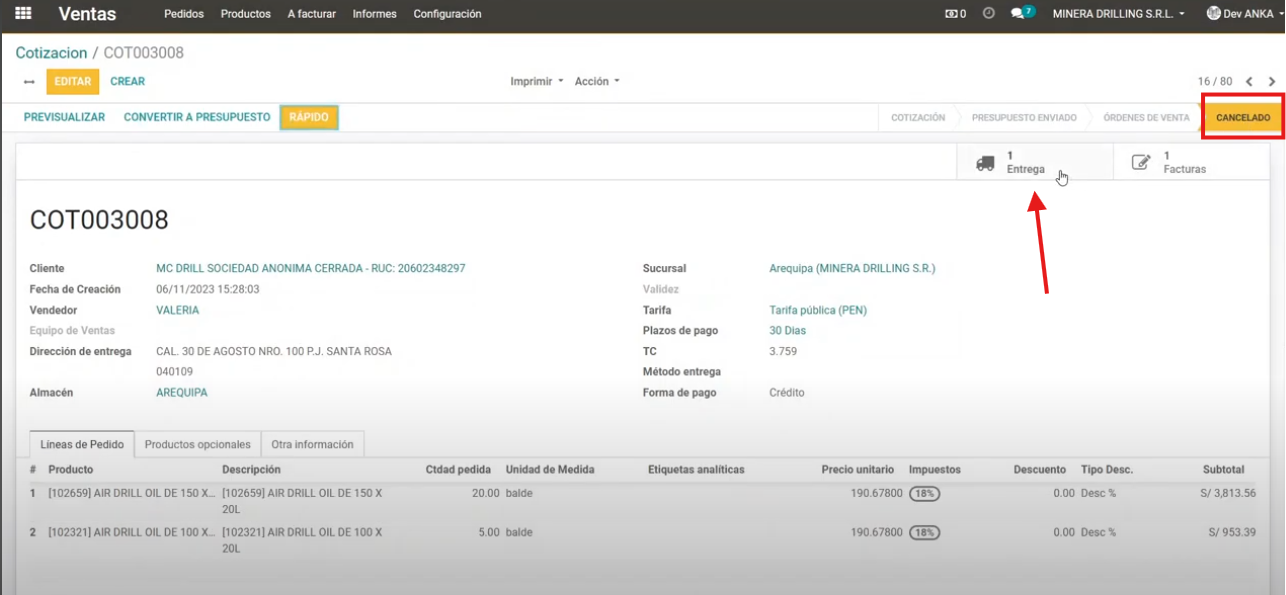Open the MC DRILL customer link
This screenshot has width=1286, height=595.
[310, 269]
